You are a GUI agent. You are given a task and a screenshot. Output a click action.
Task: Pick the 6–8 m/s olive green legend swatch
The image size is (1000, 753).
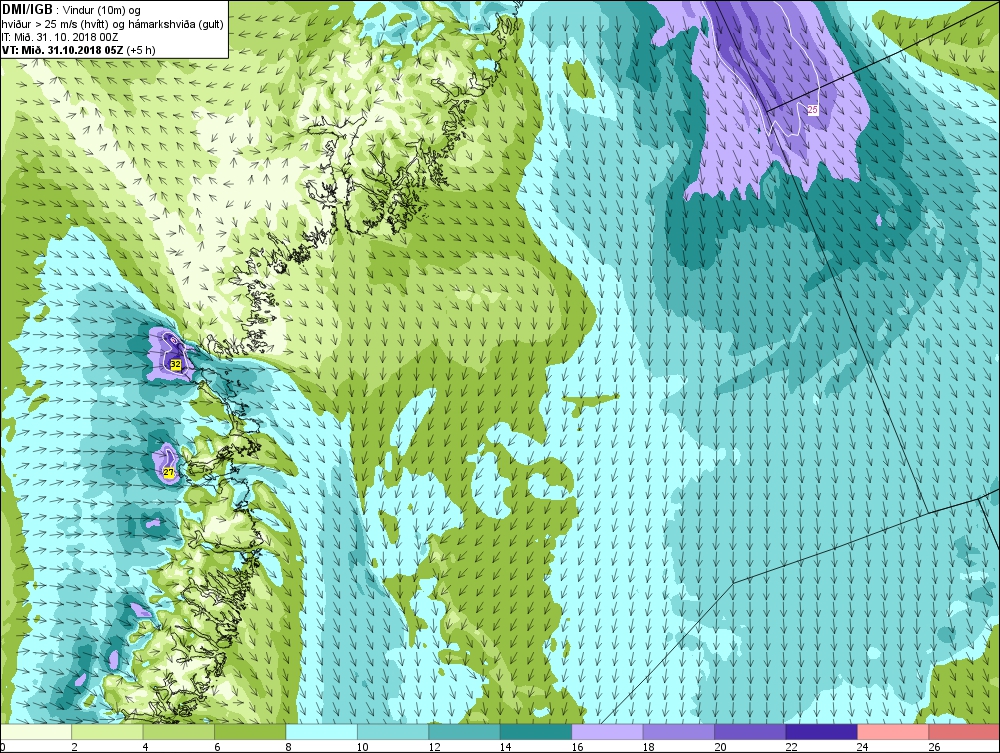pos(250,731)
